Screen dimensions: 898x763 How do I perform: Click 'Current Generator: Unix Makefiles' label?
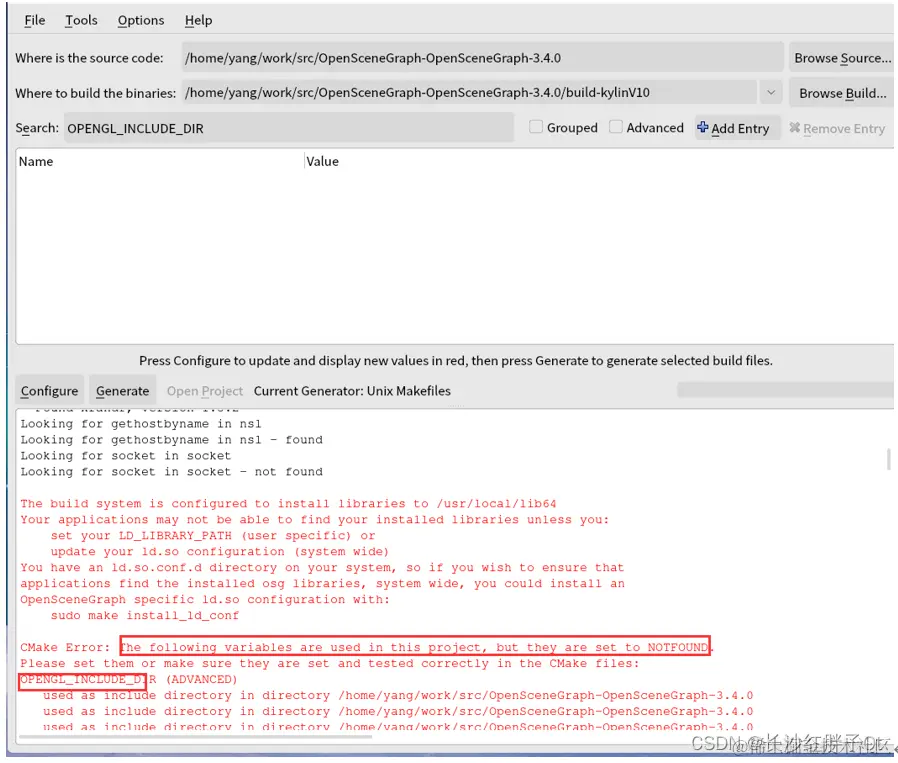(352, 391)
